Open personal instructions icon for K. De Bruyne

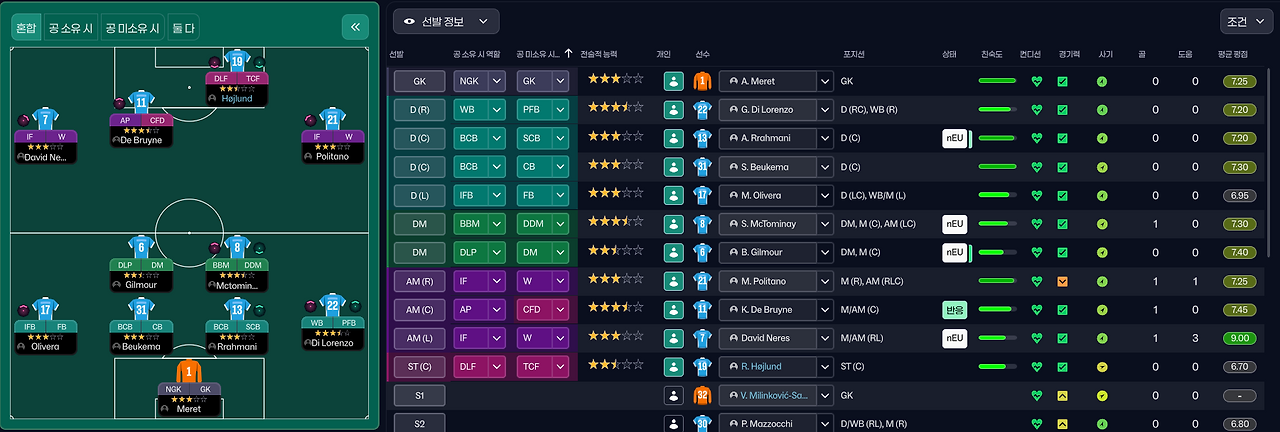coord(673,310)
